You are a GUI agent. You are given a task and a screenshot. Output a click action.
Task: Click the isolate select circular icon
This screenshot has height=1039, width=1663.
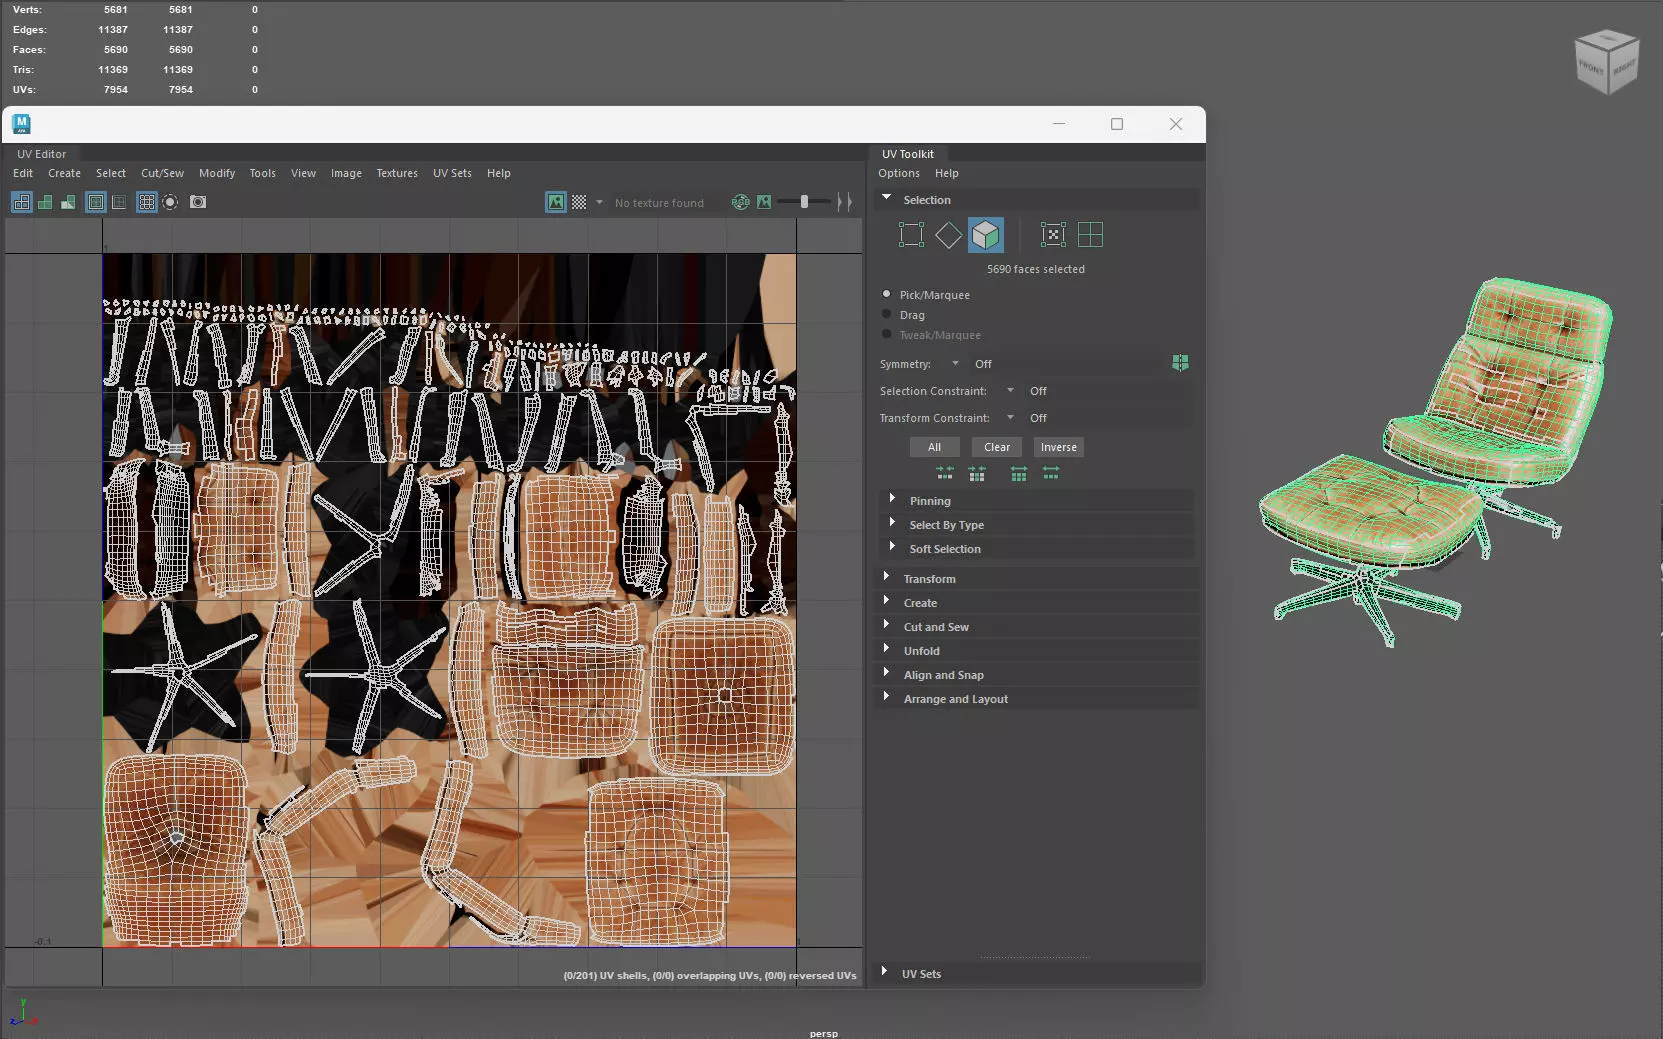point(170,202)
